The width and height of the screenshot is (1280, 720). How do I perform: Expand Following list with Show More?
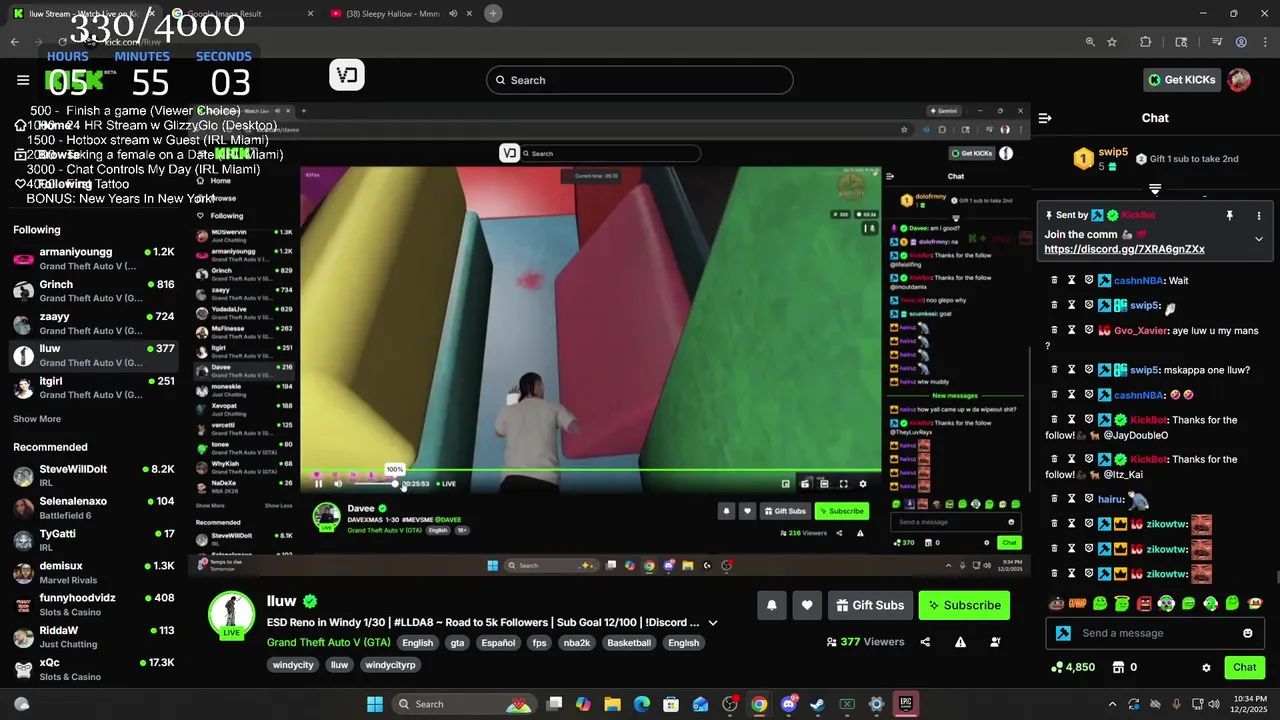[x=37, y=419]
